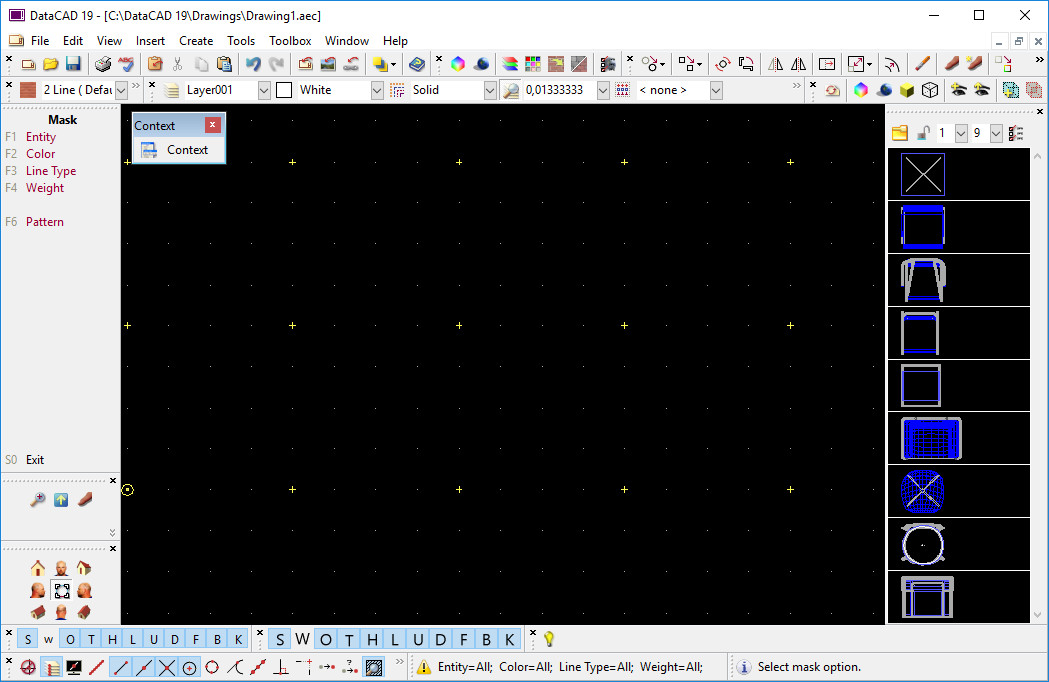
Task: Open the Create menu
Action: pos(196,41)
